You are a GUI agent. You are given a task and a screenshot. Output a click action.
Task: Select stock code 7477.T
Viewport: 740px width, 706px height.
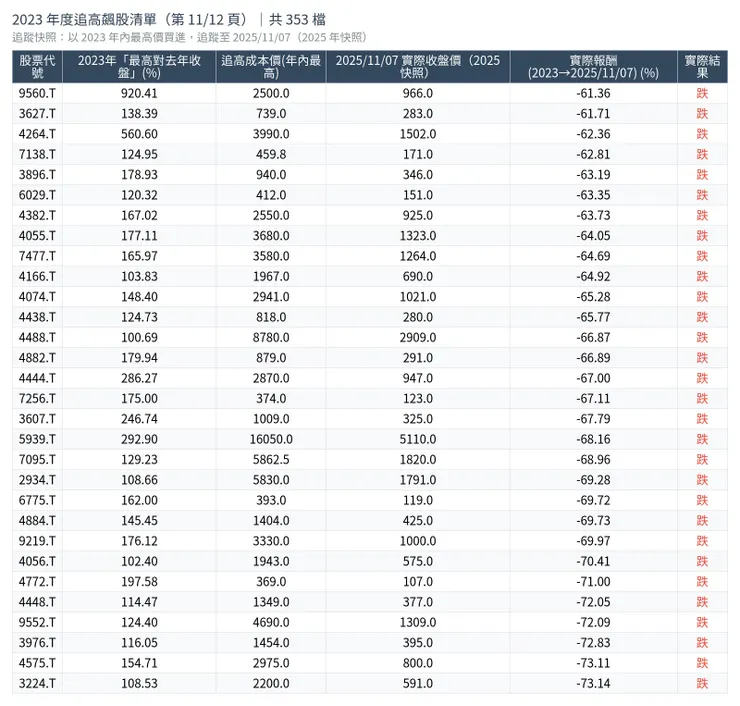point(37,256)
